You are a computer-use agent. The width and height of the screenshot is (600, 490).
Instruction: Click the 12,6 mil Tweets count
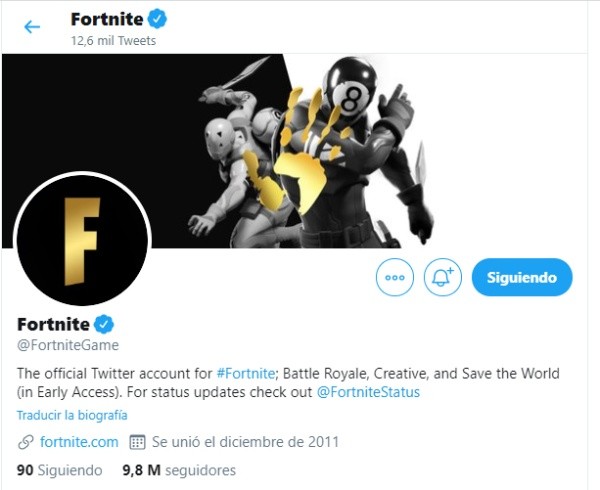[113, 42]
